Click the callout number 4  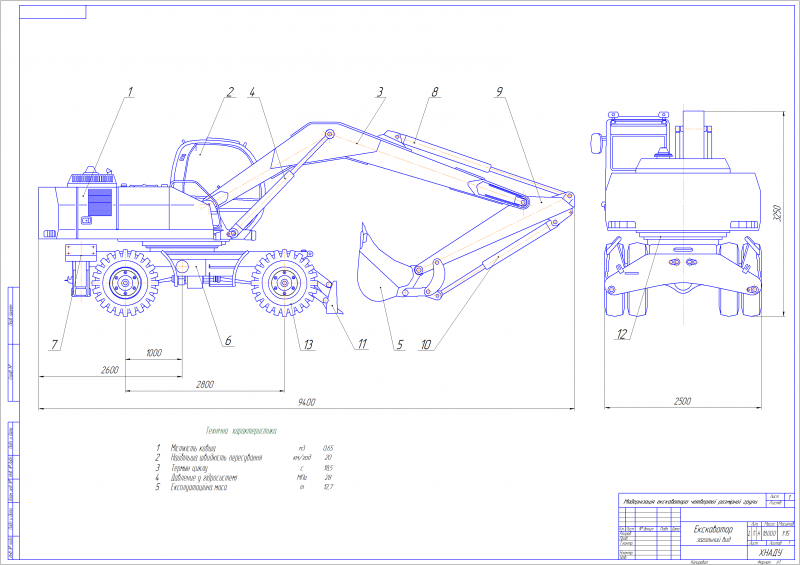click(x=252, y=92)
